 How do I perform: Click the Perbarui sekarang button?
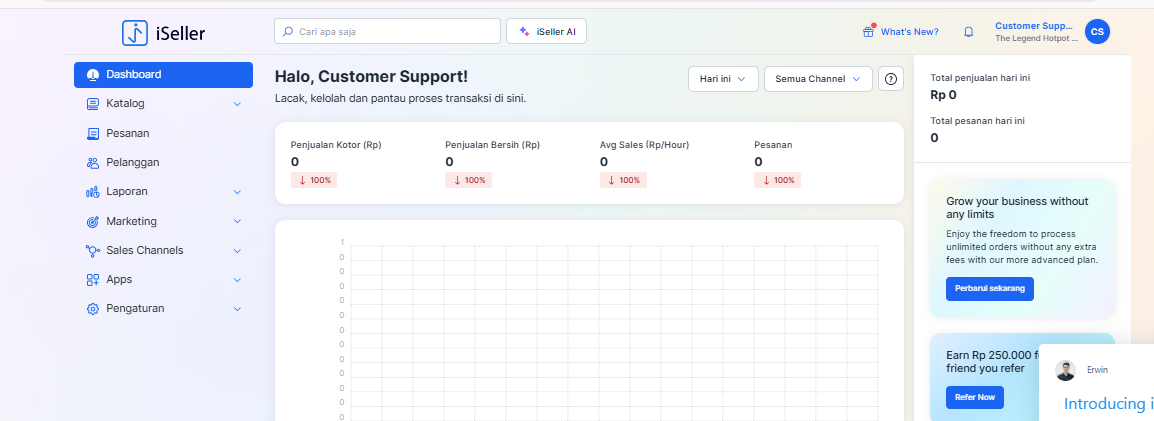click(989, 288)
